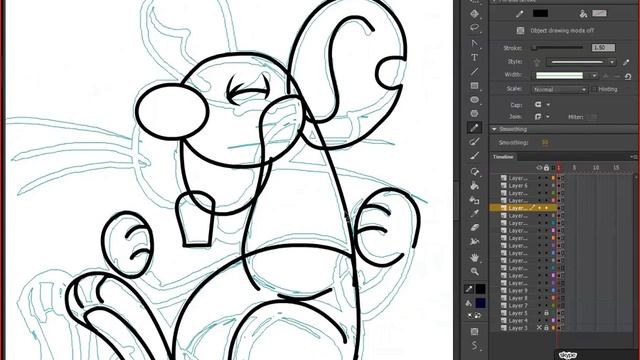Toggle Layer 9 outline color box
Screen dimensions: 640x360
pos(553,291)
